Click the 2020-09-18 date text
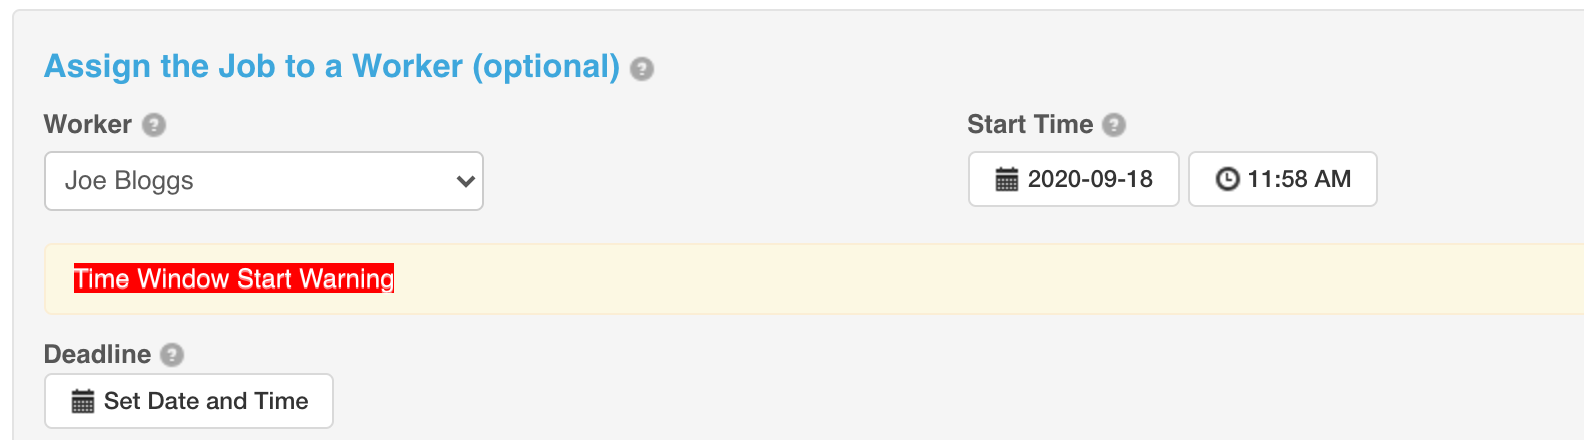The height and width of the screenshot is (440, 1584). (1090, 179)
